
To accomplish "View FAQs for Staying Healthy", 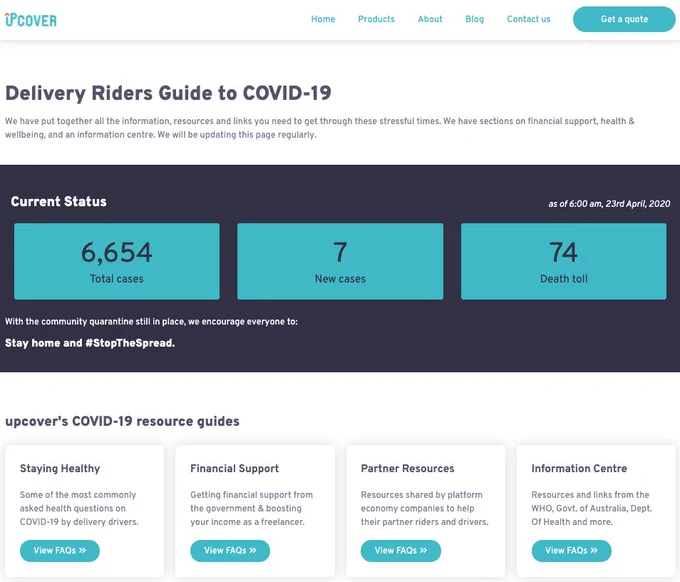I will (60, 550).
